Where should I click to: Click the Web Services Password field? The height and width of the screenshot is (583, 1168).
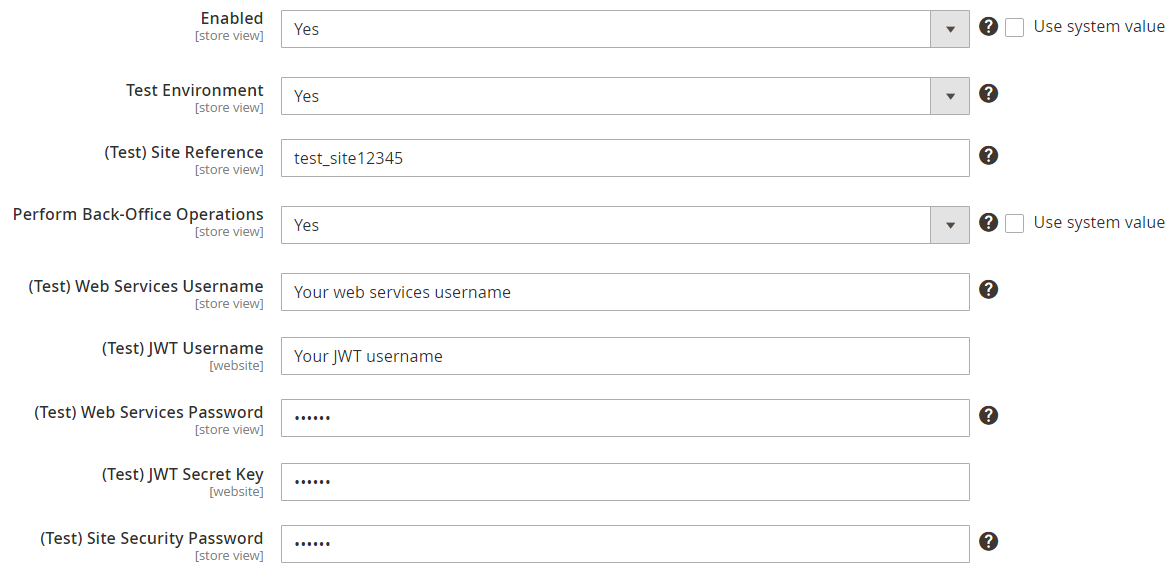625,418
